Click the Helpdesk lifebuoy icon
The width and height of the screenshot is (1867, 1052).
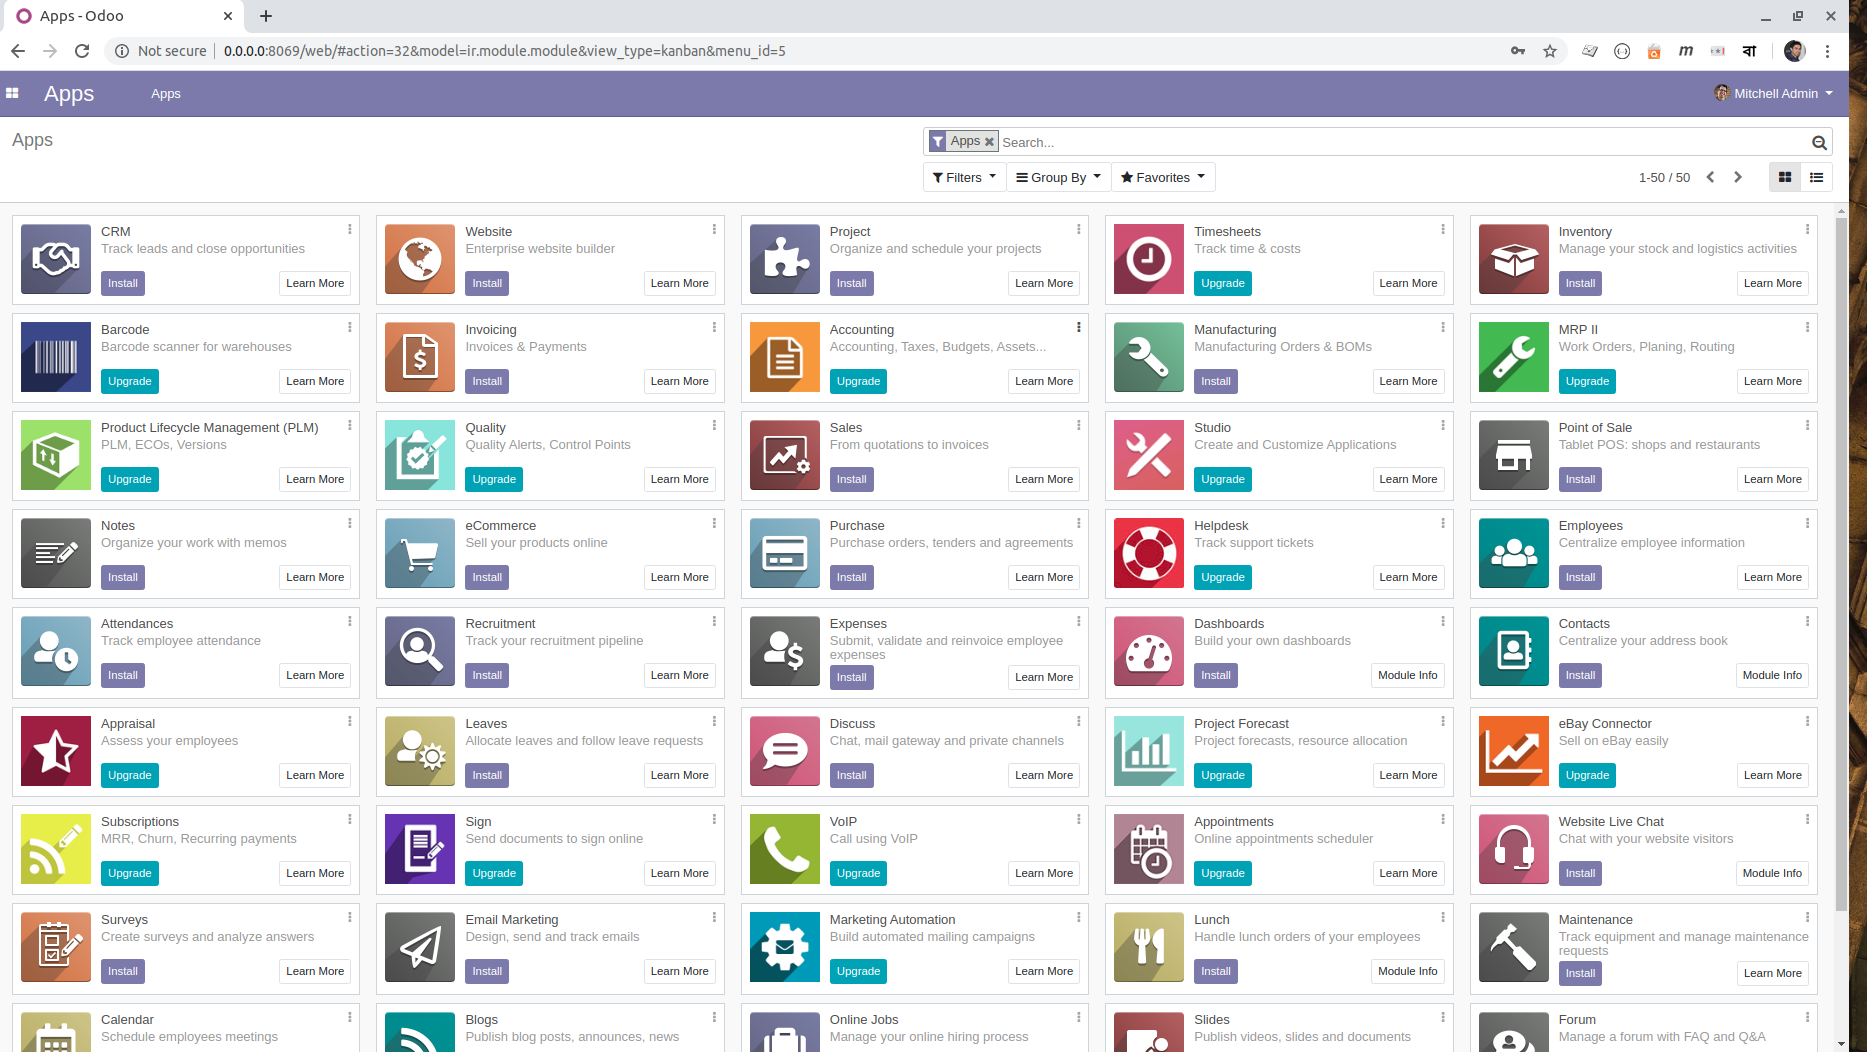click(x=1149, y=553)
